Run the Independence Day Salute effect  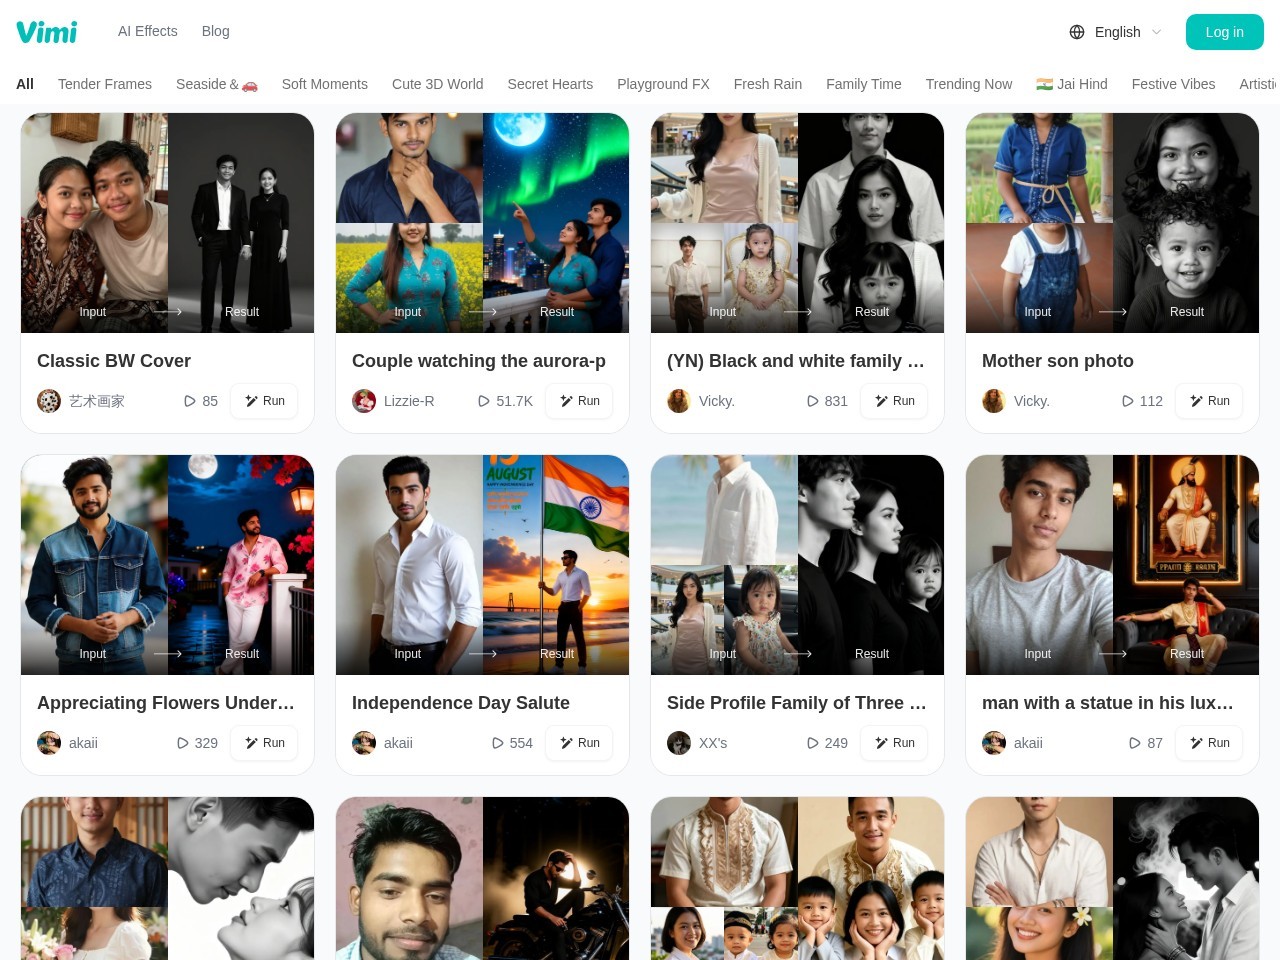(x=580, y=743)
